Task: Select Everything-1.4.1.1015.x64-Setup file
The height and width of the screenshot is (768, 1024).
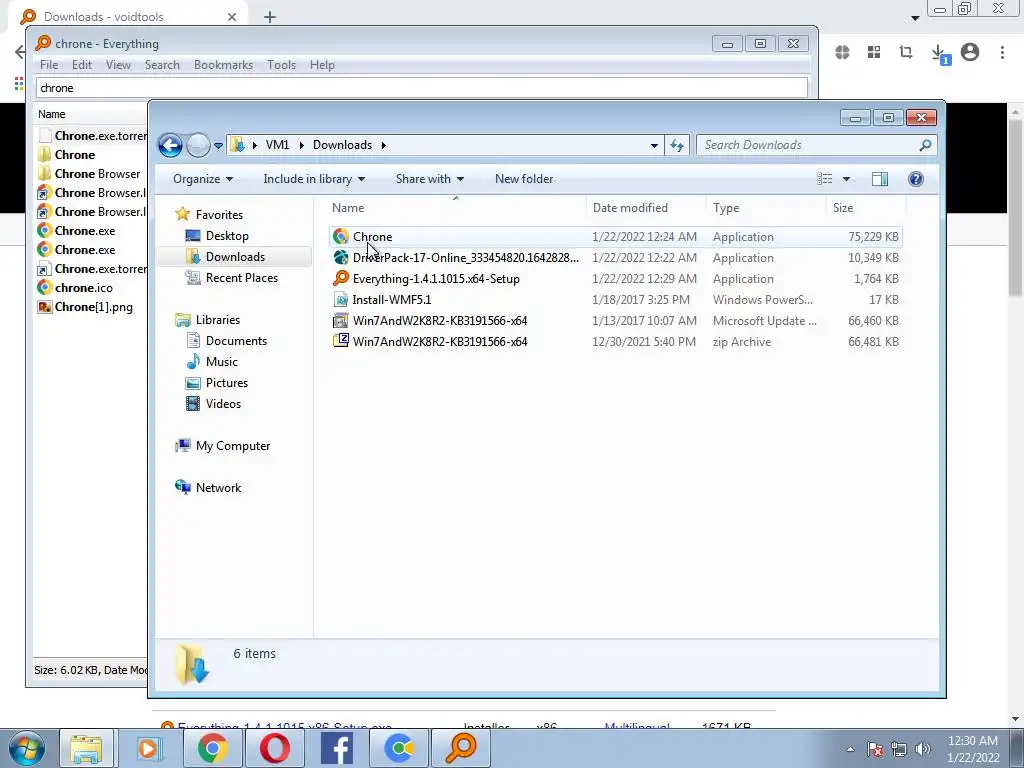Action: (x=615, y=279)
